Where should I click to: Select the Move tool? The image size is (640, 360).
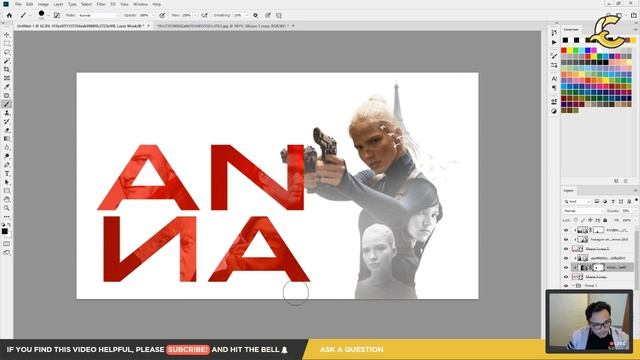pos(7,35)
